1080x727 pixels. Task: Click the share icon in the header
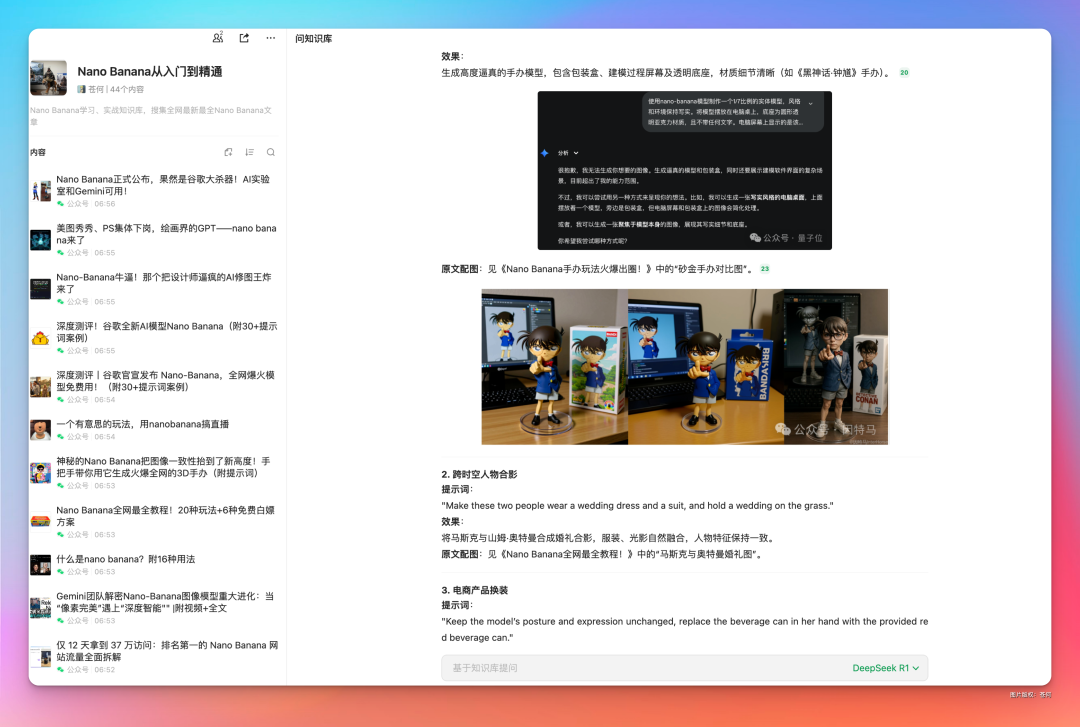pyautogui.click(x=244, y=38)
